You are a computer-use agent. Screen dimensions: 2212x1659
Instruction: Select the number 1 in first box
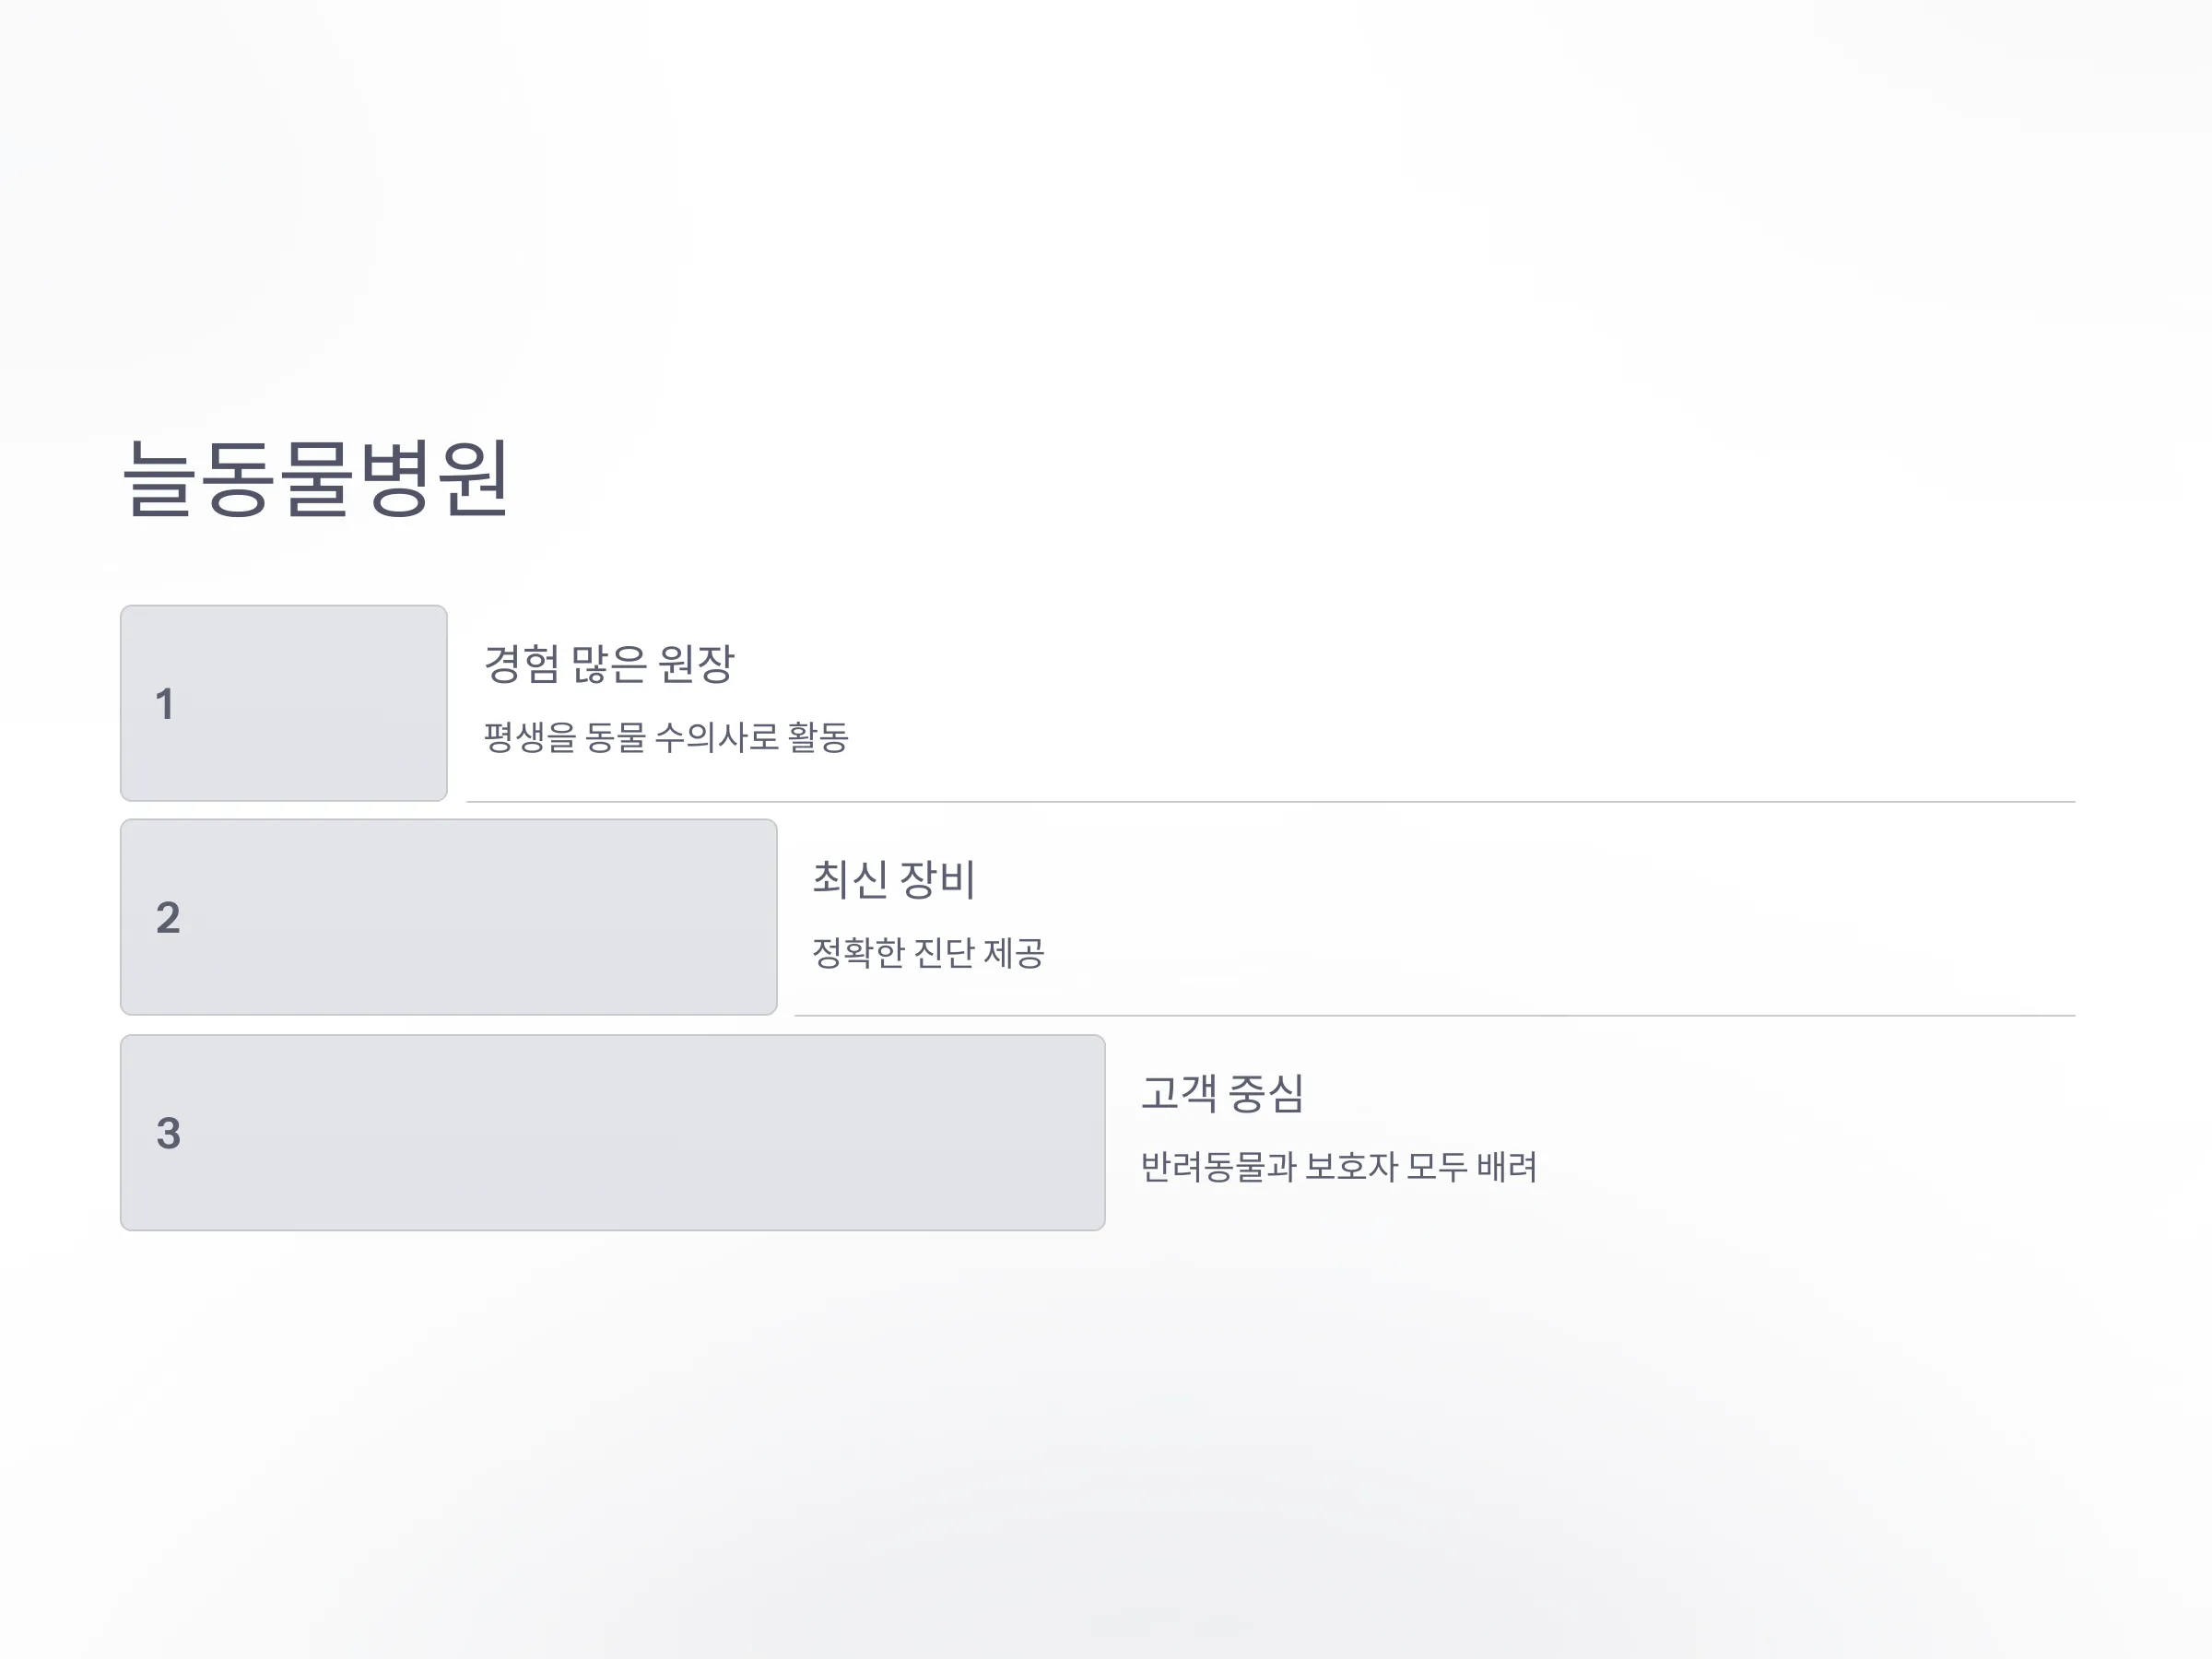(165, 704)
